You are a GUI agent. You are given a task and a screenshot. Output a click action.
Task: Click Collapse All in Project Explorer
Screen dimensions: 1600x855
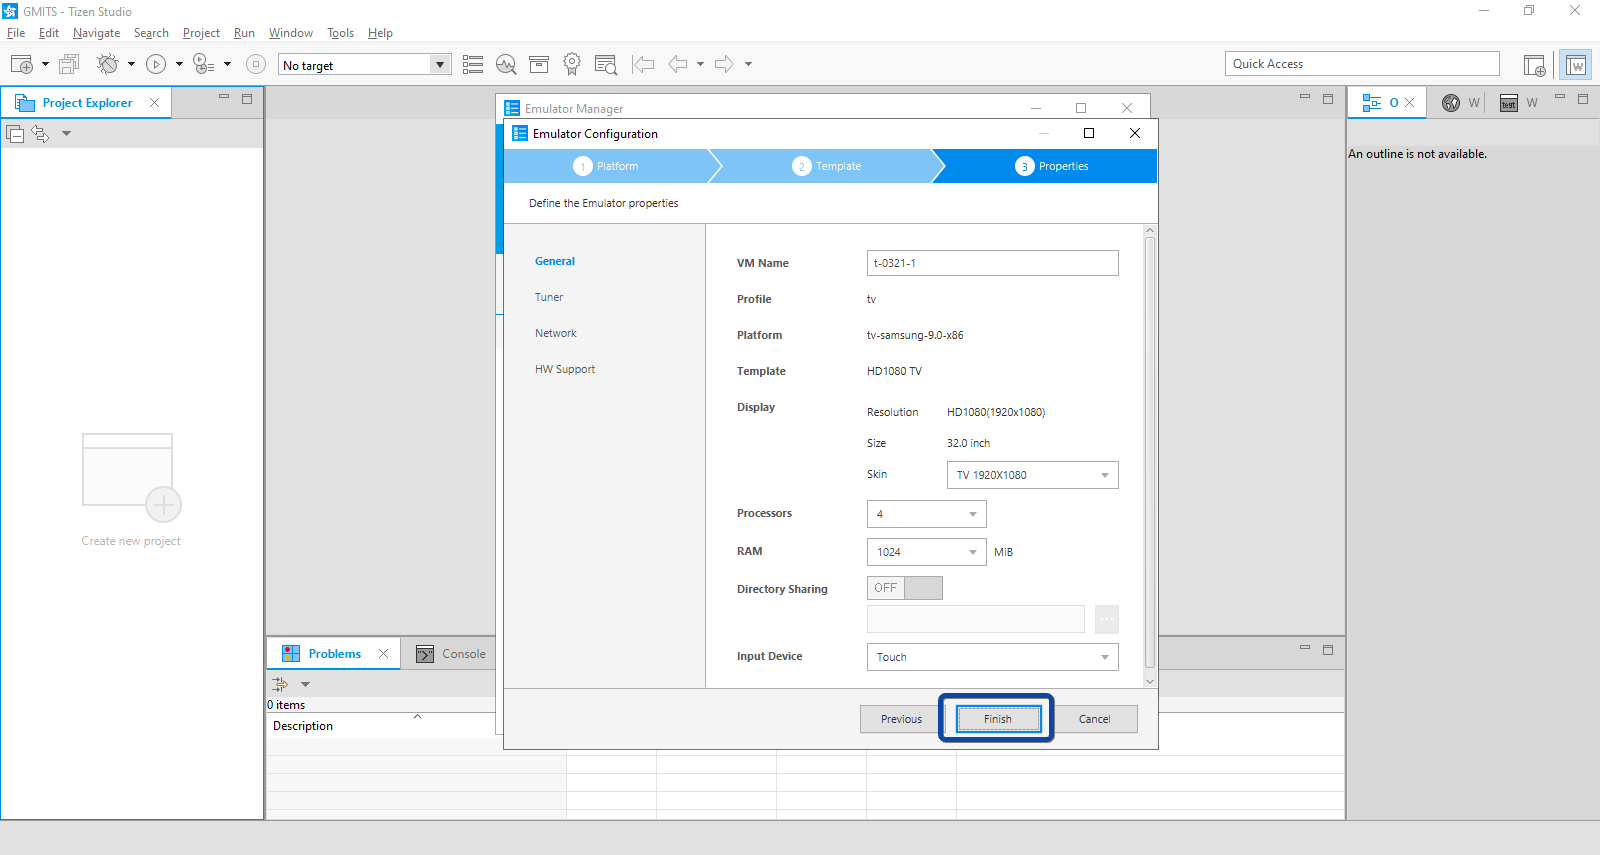(15, 133)
